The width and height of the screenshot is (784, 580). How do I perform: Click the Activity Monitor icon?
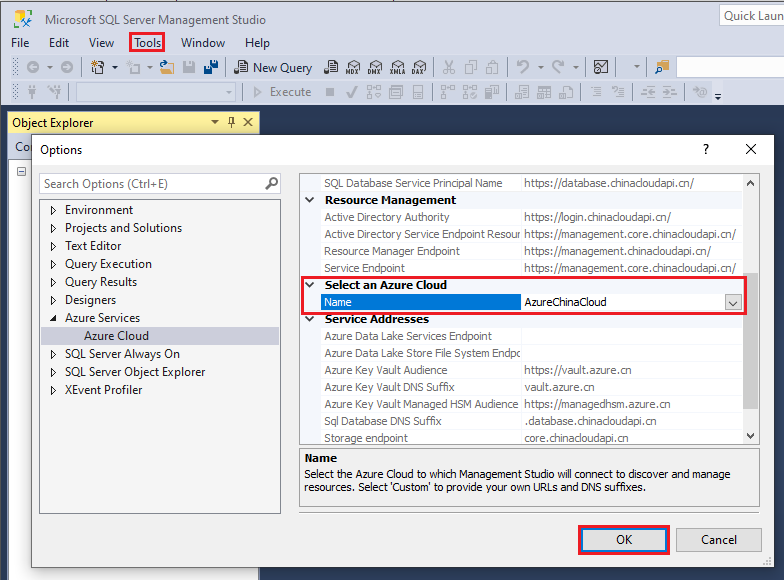600,67
